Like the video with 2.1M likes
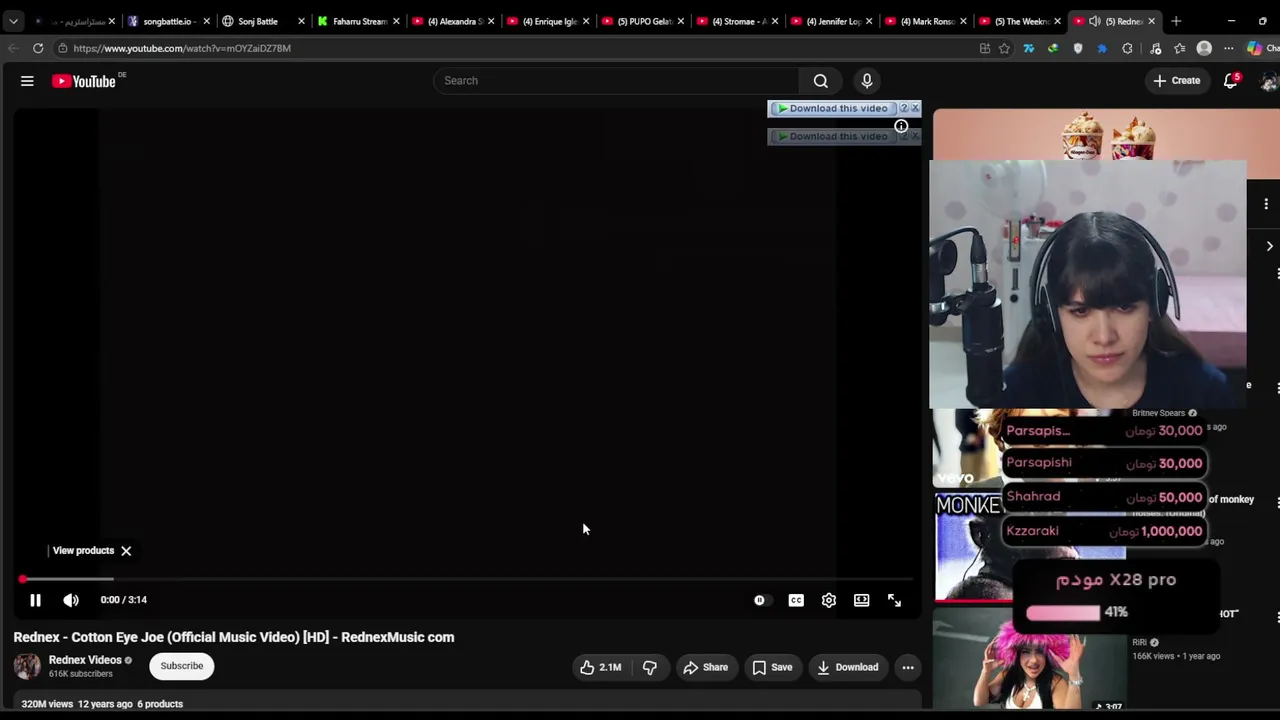 pyautogui.click(x=600, y=667)
